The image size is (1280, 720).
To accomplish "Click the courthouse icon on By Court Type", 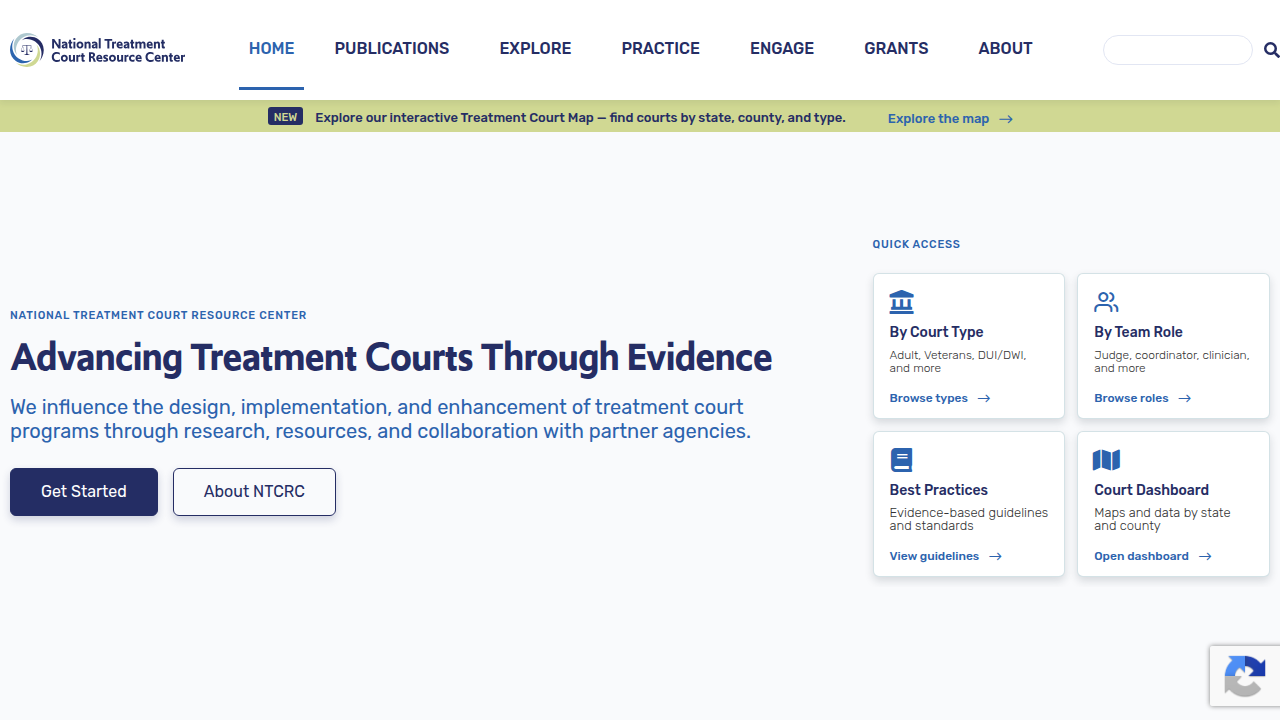I will click(901, 302).
